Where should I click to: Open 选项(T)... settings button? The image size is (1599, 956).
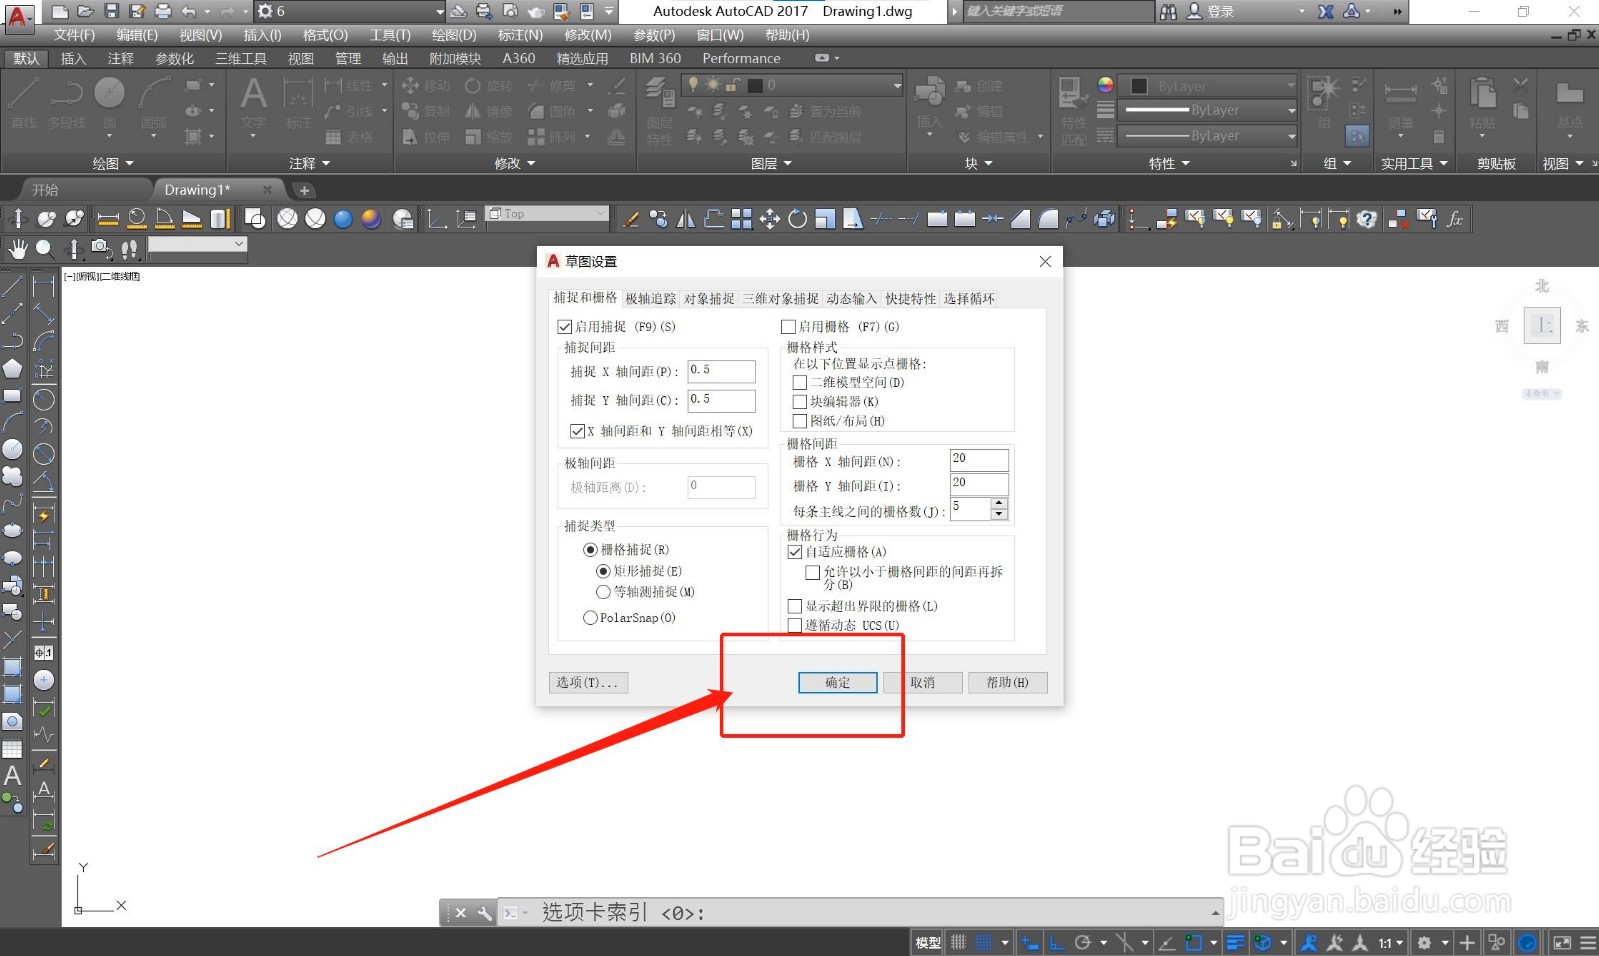(588, 682)
